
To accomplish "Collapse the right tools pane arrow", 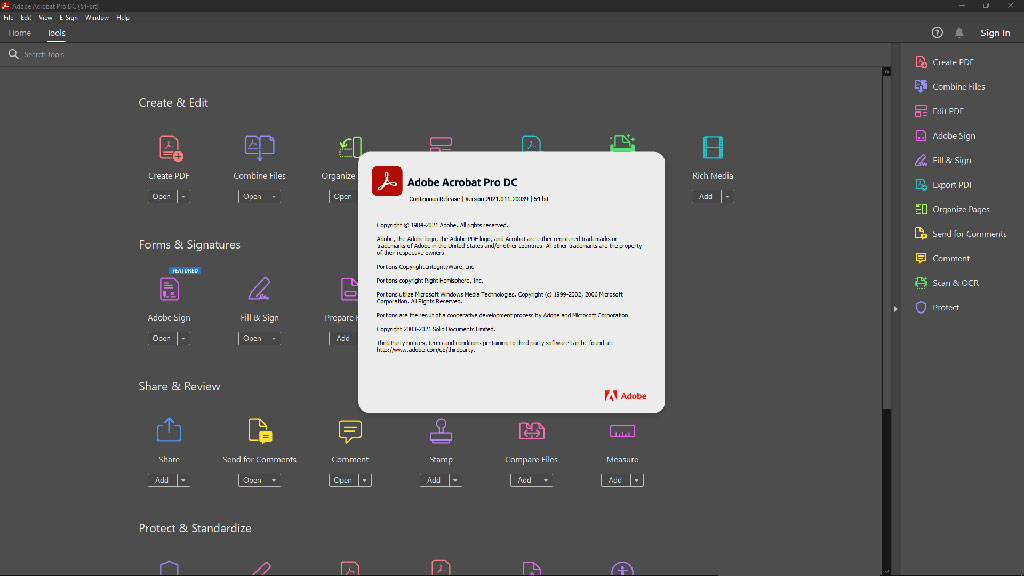I will 895,309.
